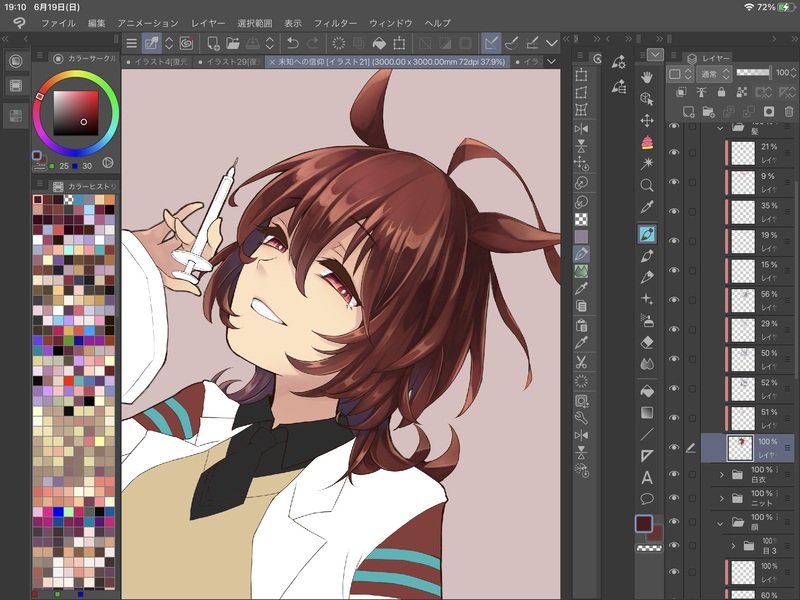Select the main drawing color swatch
The width and height of the screenshot is (800, 600).
pos(643,523)
